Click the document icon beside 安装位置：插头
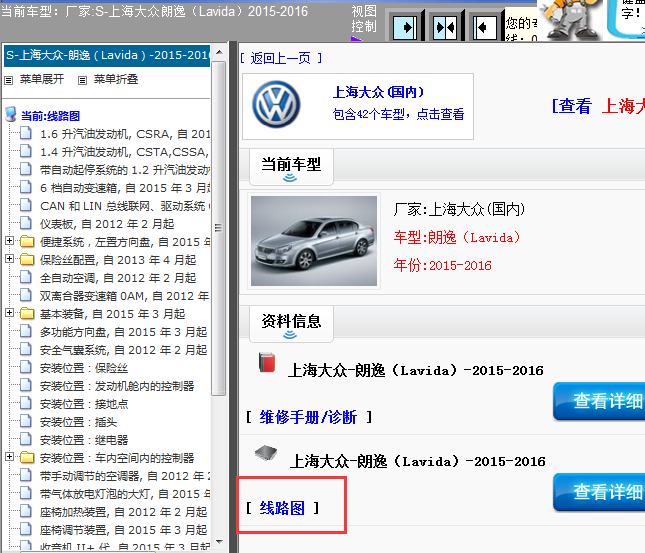The width and height of the screenshot is (645, 553). (26, 421)
